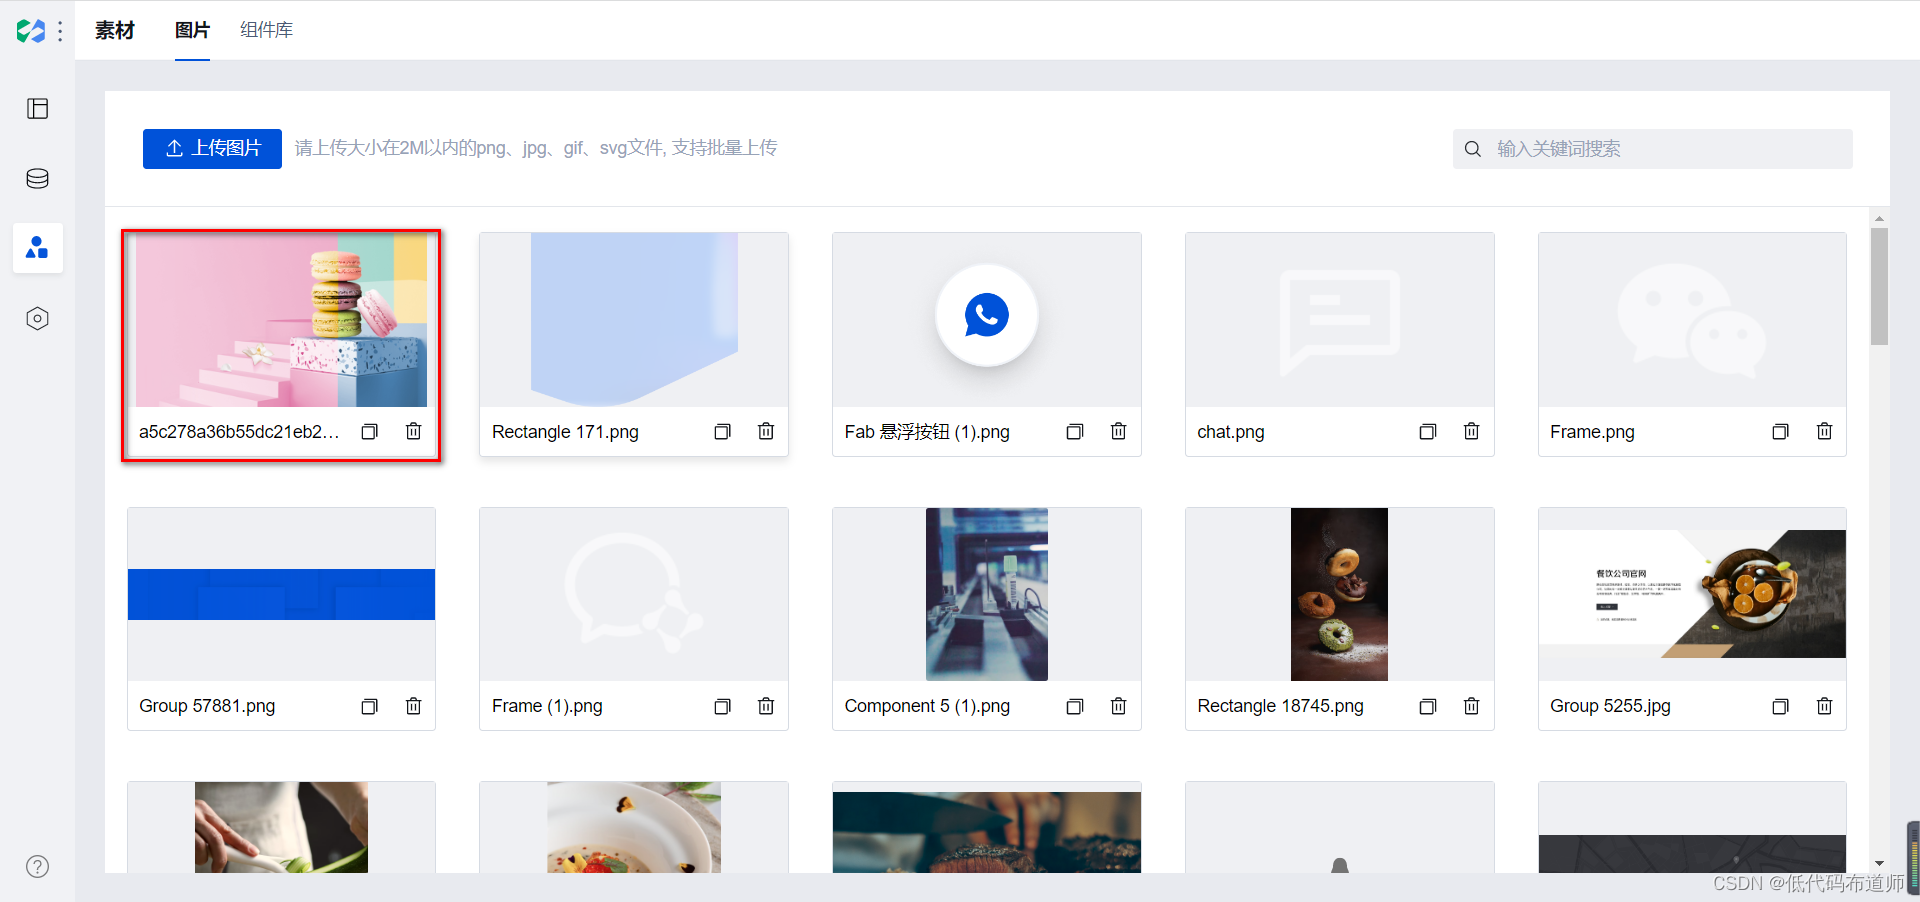Copy icon for Frame.png
This screenshot has height=902, width=1920.
[x=1781, y=431]
